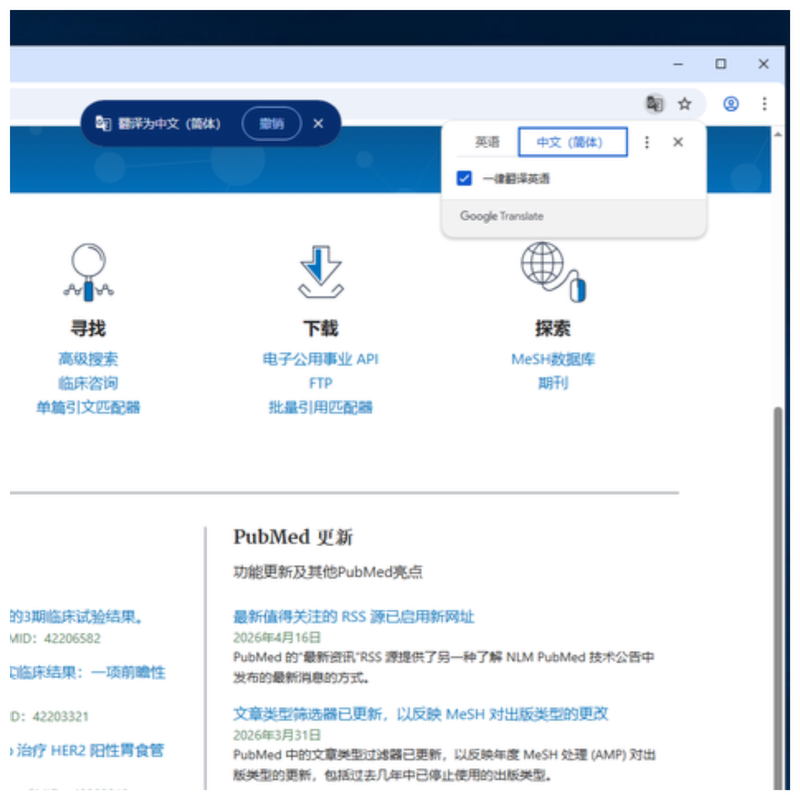Switch to the 英语 tab

[487, 142]
